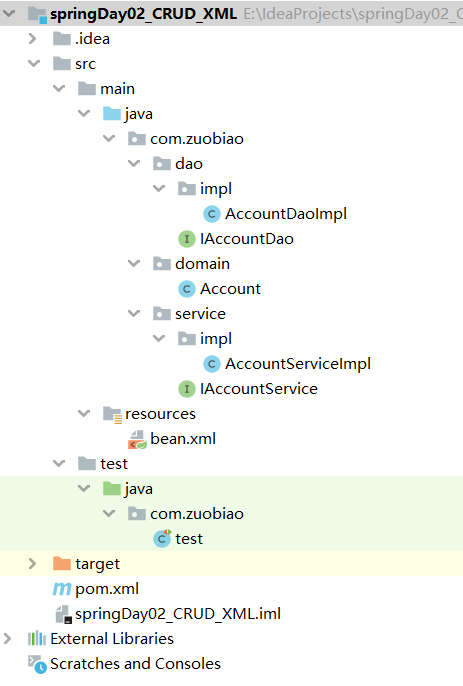Click the test class runnable icon
463x686 pixels.
pyautogui.click(x=162, y=539)
